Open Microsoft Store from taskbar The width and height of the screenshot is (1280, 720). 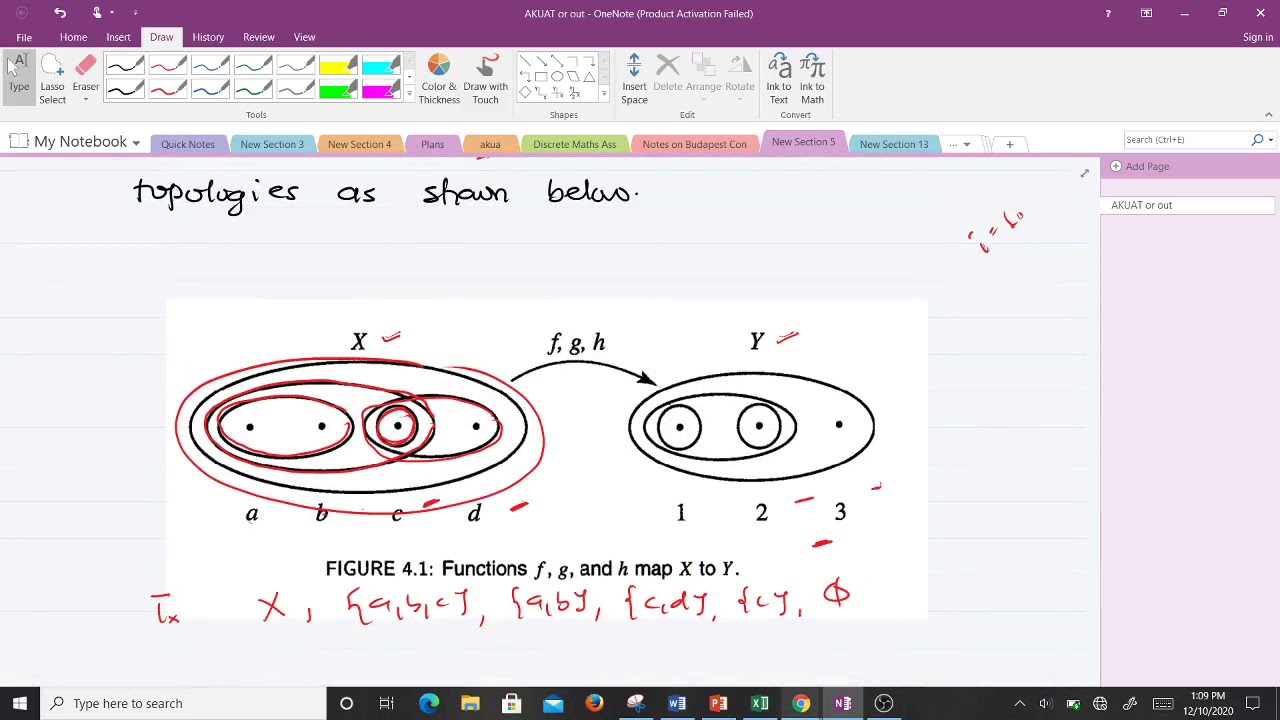[511, 703]
